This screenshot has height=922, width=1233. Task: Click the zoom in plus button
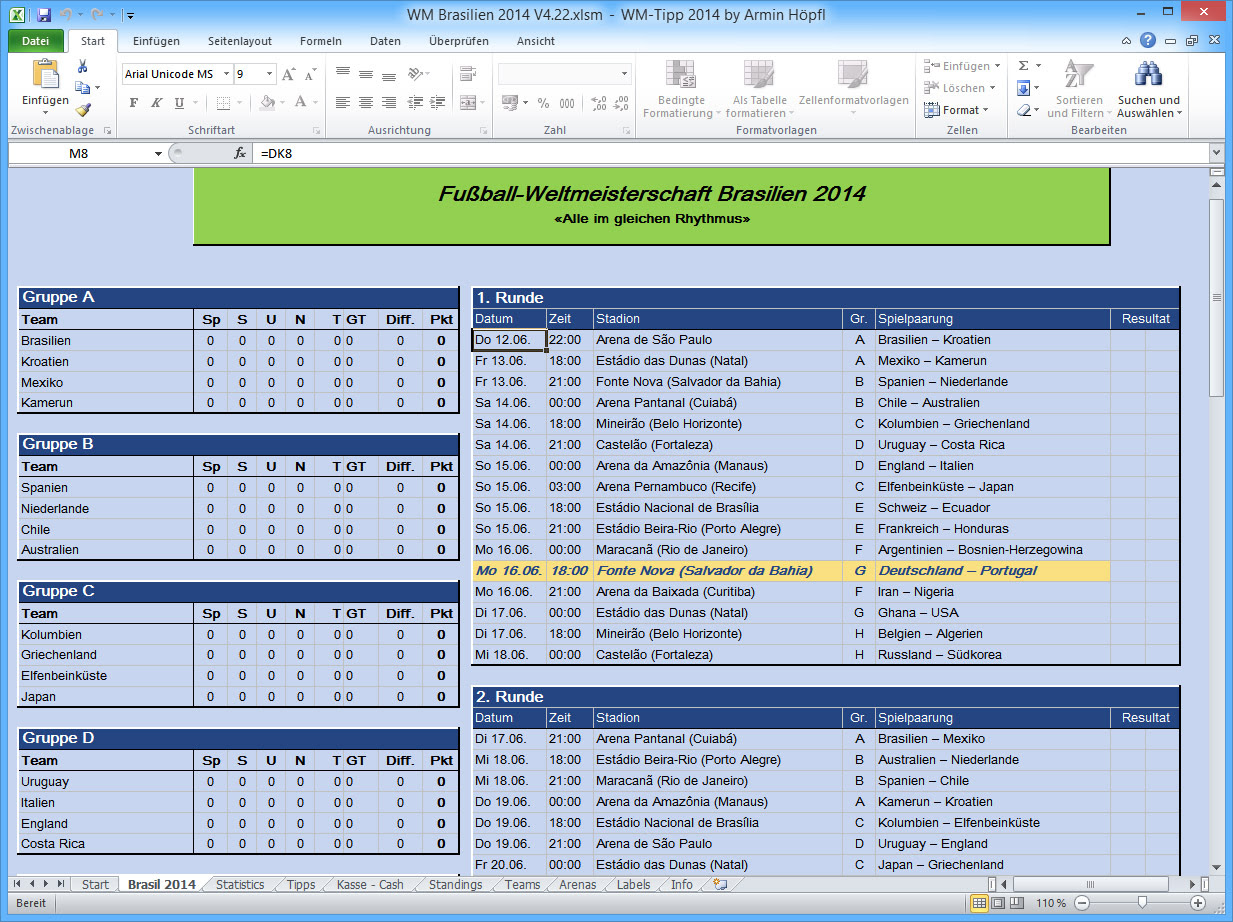tap(1198, 903)
